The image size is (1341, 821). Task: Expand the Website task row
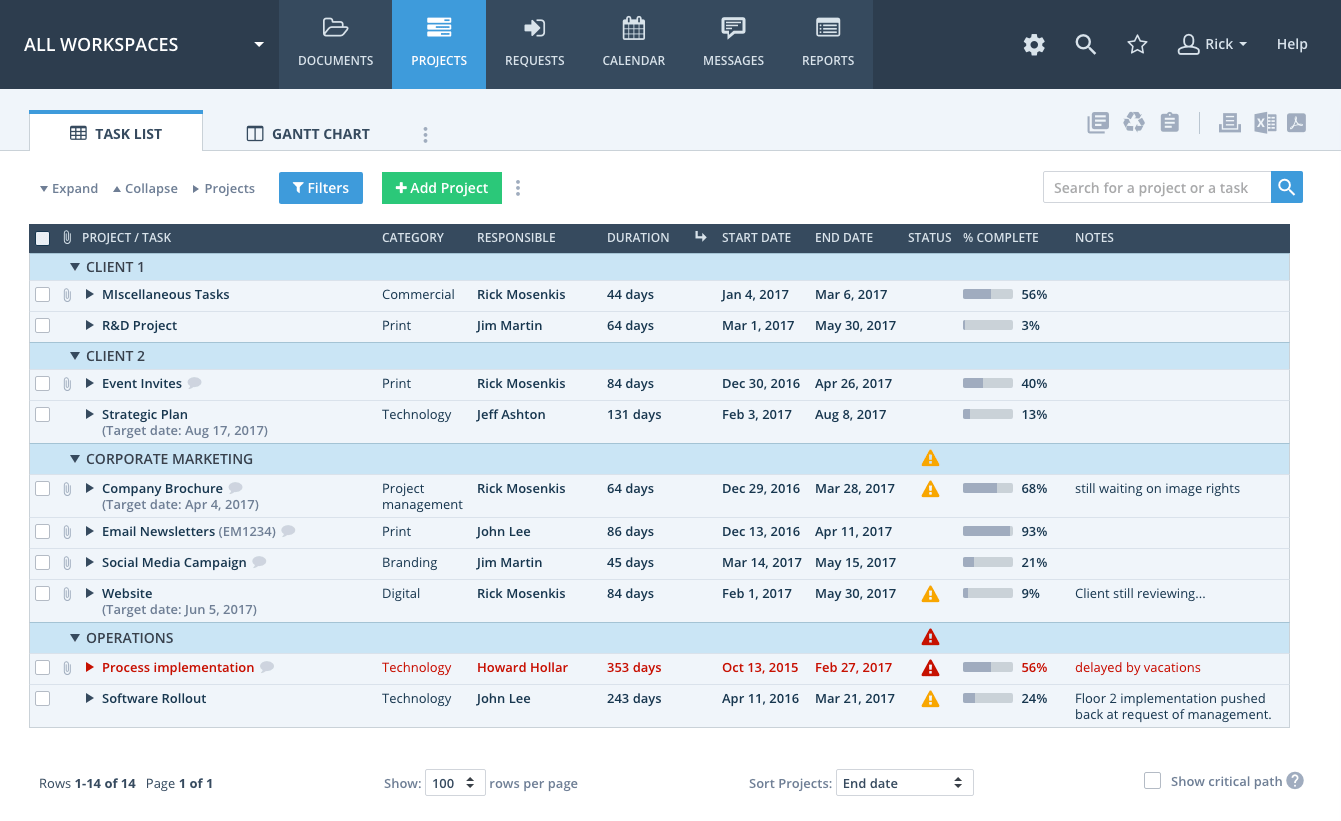click(89, 593)
